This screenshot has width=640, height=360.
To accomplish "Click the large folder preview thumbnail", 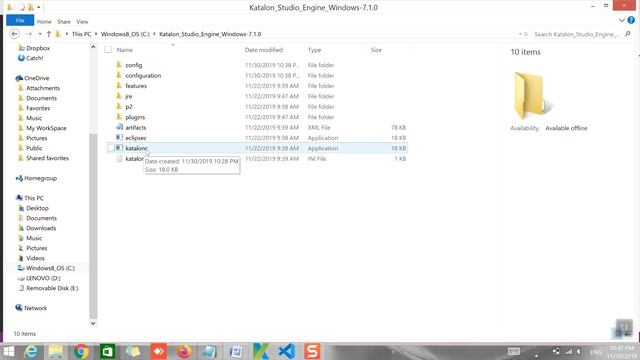I will coord(532,95).
